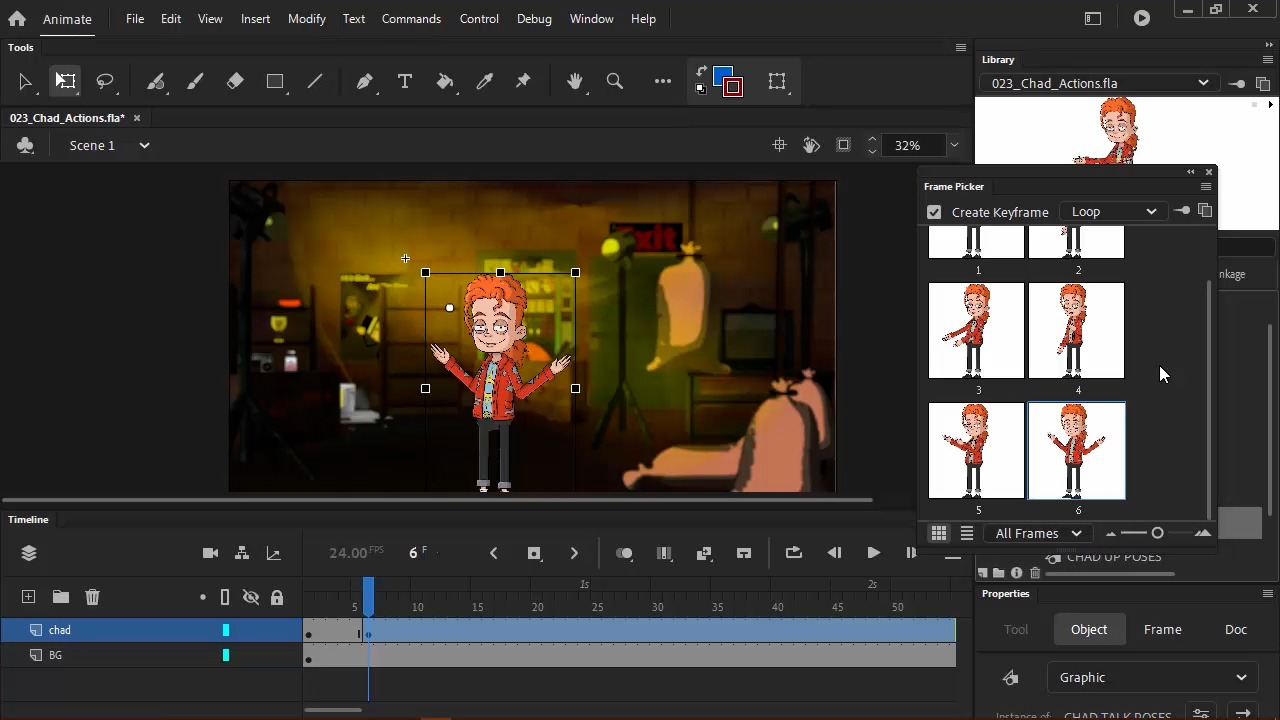Switch to the Frame tab in Properties

point(1162,629)
